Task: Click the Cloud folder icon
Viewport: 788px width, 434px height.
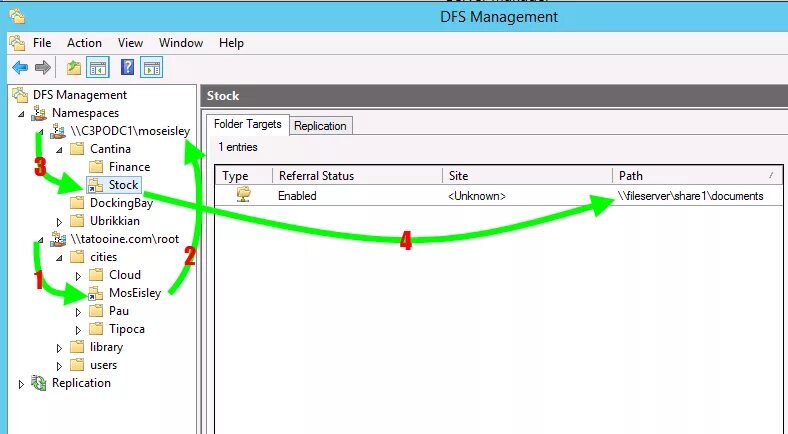Action: tap(95, 275)
